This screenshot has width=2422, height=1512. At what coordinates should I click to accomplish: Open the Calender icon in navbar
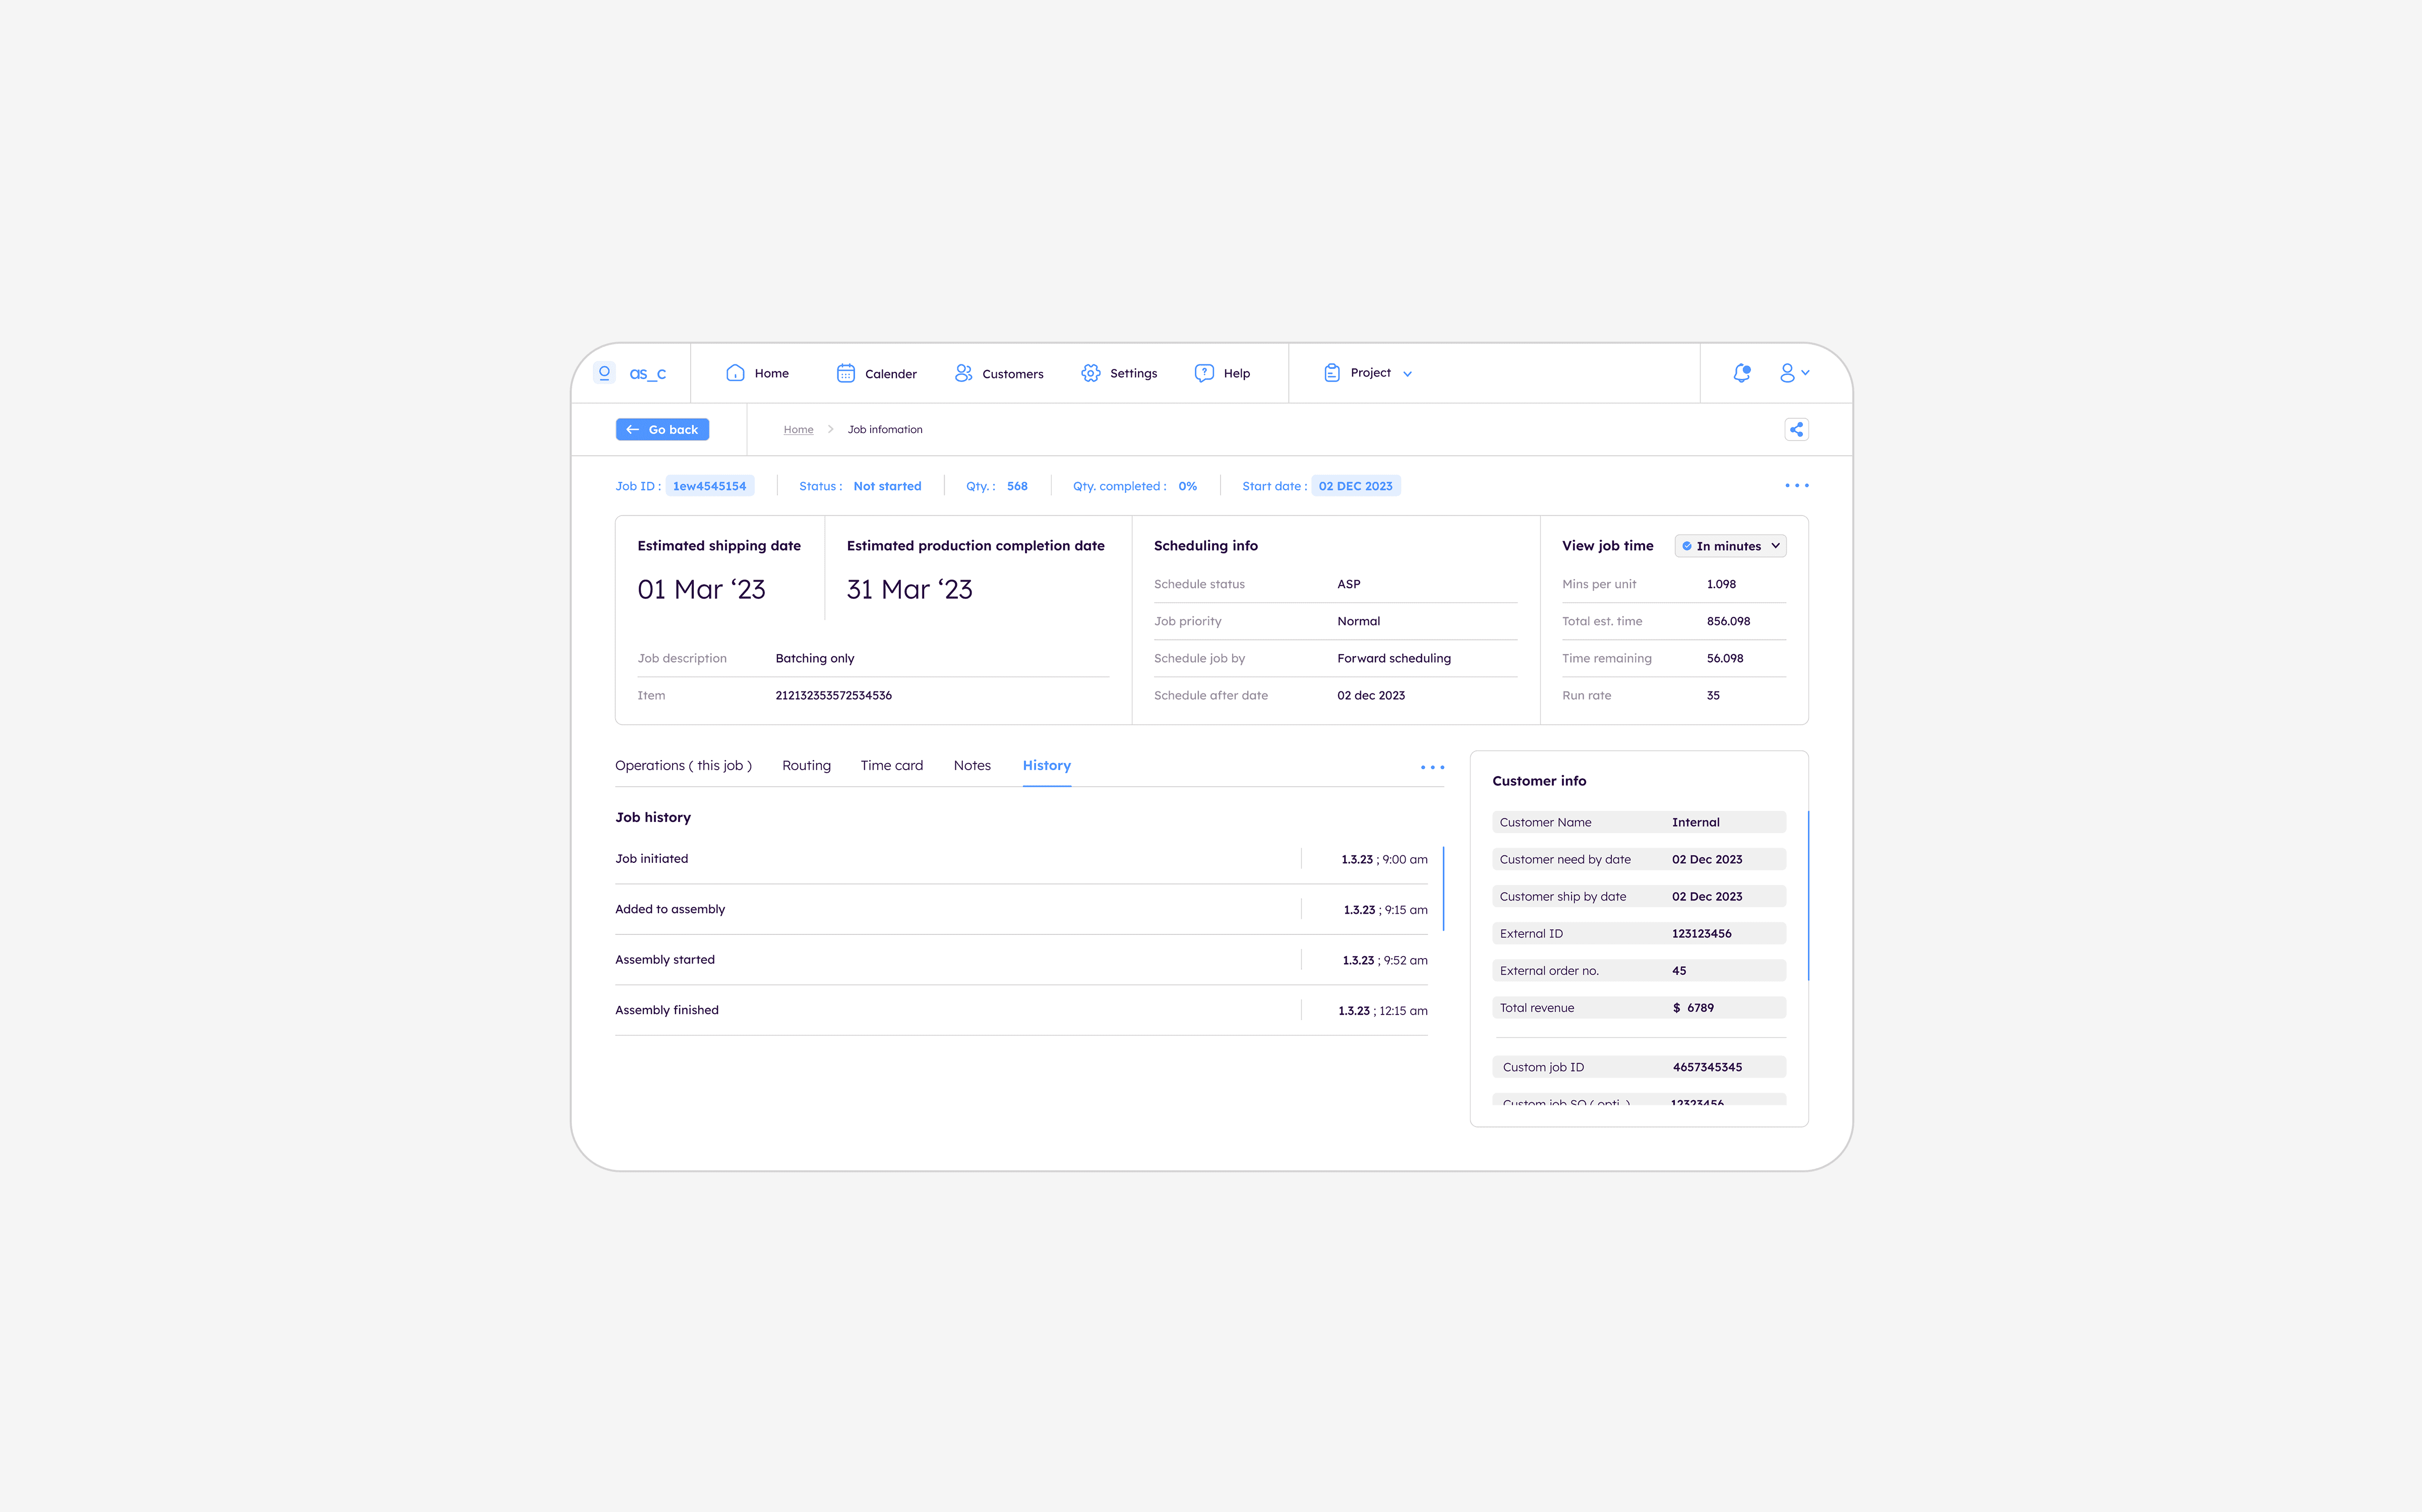pyautogui.click(x=845, y=373)
